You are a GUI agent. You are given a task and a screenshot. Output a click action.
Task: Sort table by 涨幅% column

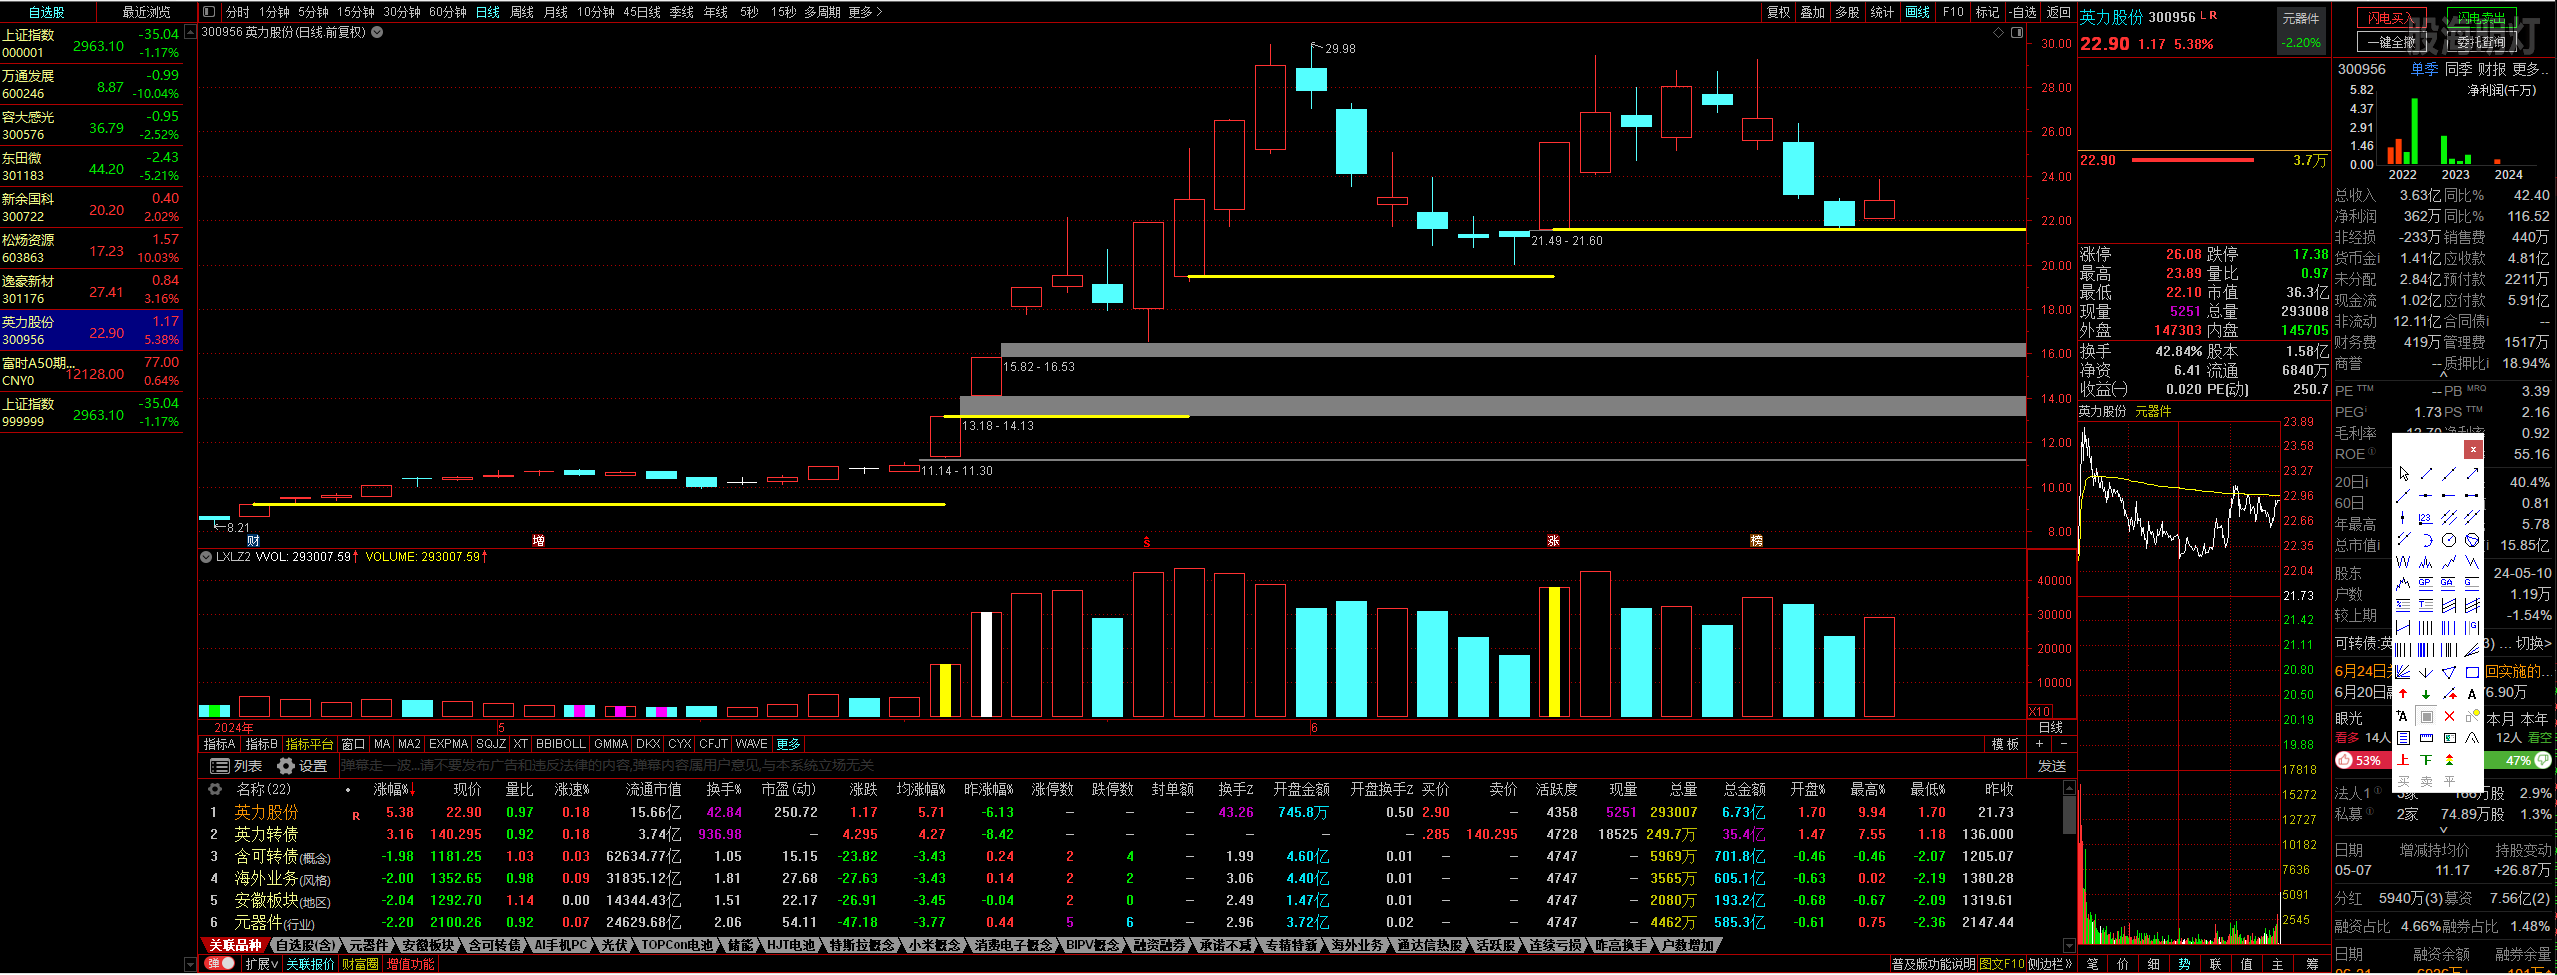394,789
